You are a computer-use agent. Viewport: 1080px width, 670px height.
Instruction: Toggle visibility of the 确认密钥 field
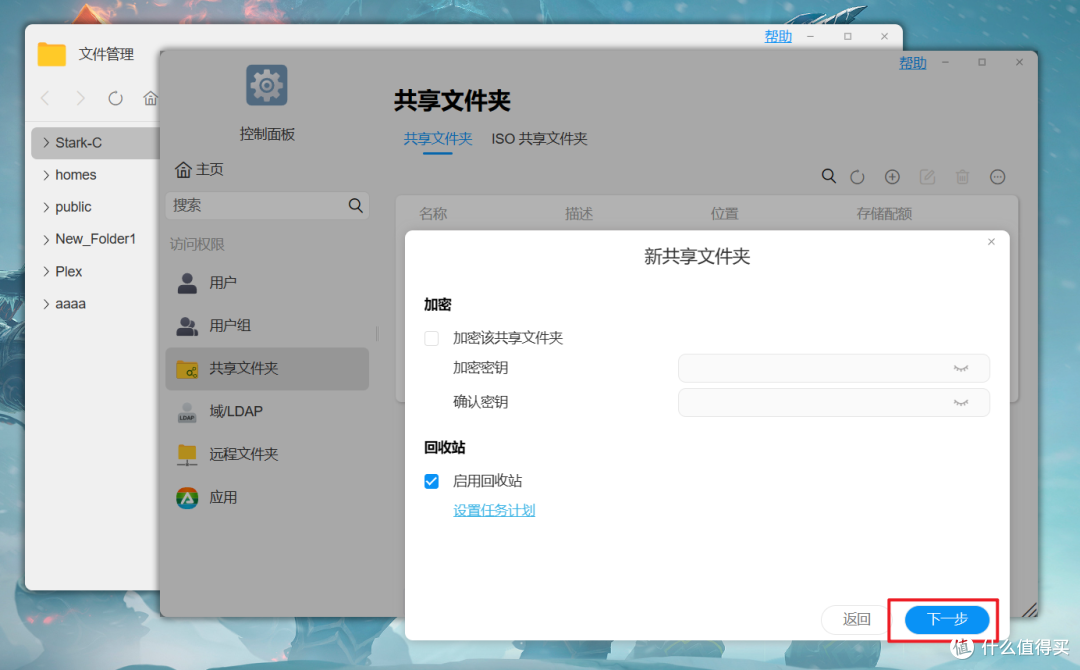961,403
